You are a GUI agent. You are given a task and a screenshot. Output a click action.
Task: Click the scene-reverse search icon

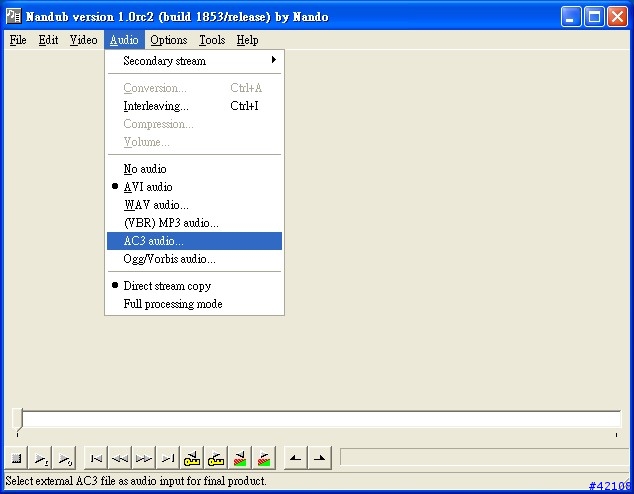point(240,458)
